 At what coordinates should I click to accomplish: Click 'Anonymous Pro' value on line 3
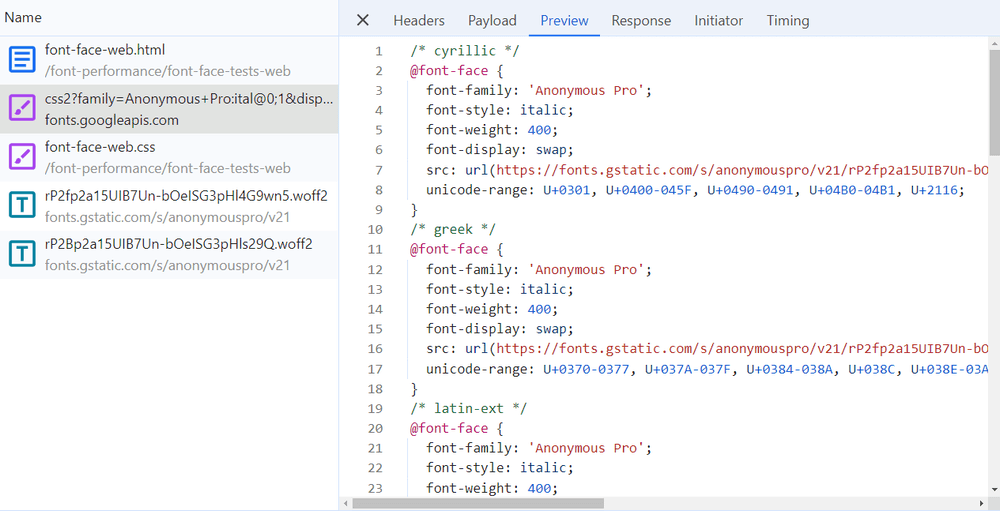click(587, 91)
